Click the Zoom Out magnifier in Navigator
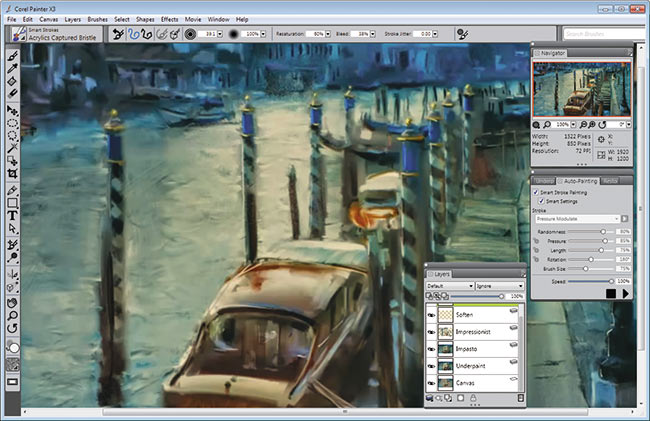The height and width of the screenshot is (421, 650). tap(583, 124)
